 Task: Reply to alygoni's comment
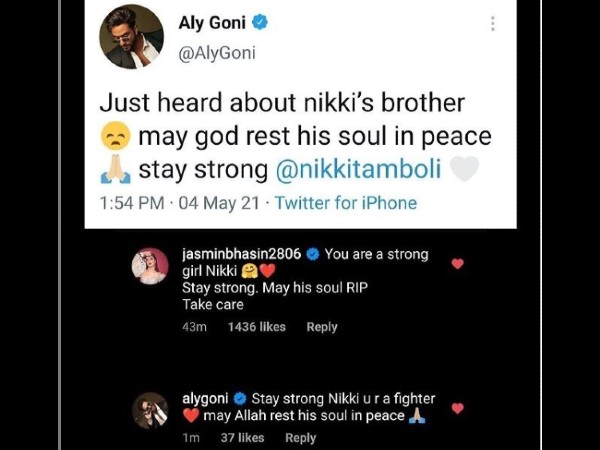(301, 438)
